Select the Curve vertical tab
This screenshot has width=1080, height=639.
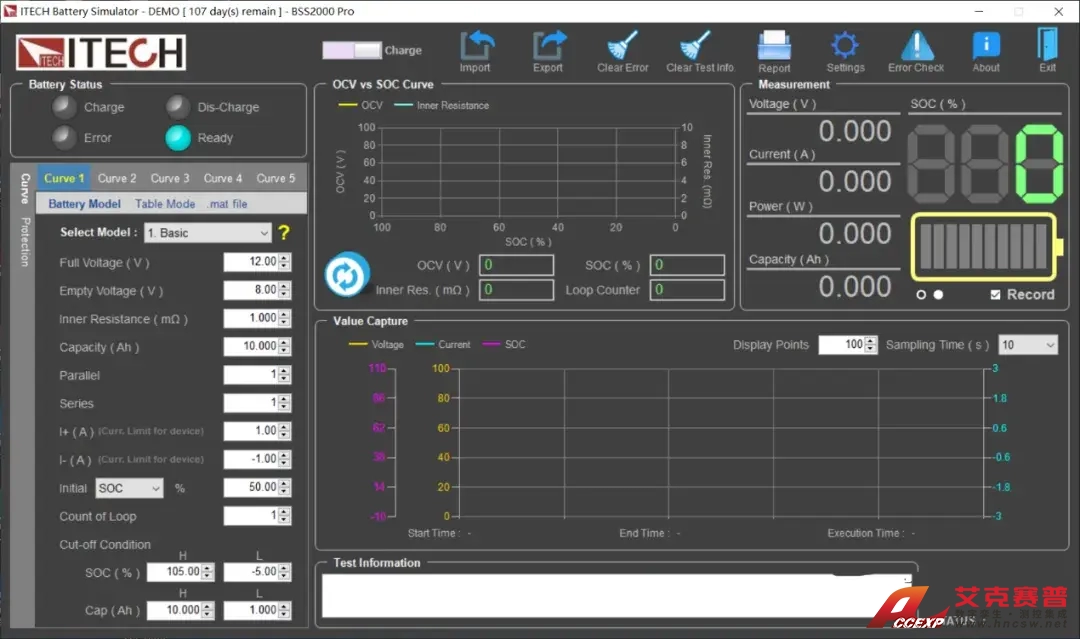point(25,188)
